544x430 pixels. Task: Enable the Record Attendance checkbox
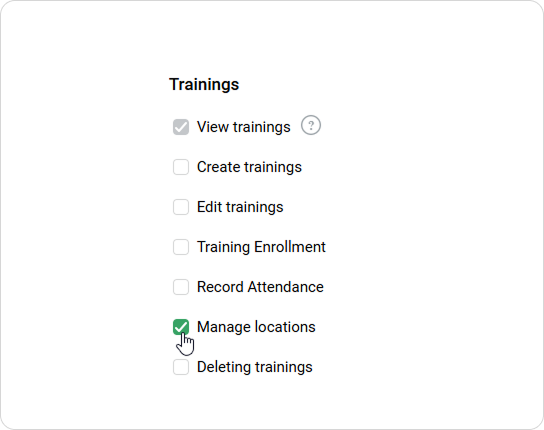pos(181,287)
